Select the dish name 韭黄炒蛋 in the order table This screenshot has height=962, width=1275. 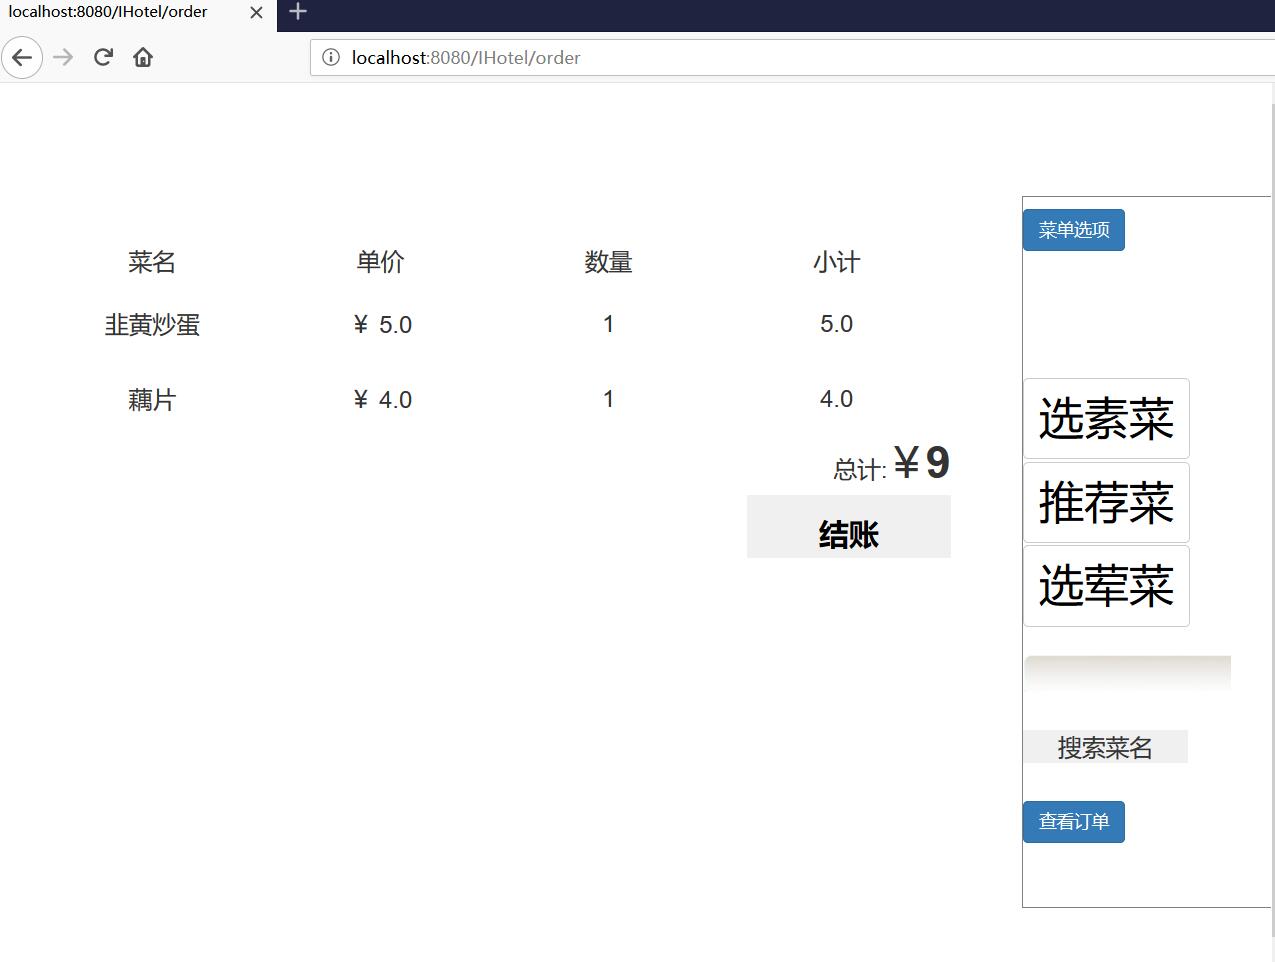click(151, 324)
